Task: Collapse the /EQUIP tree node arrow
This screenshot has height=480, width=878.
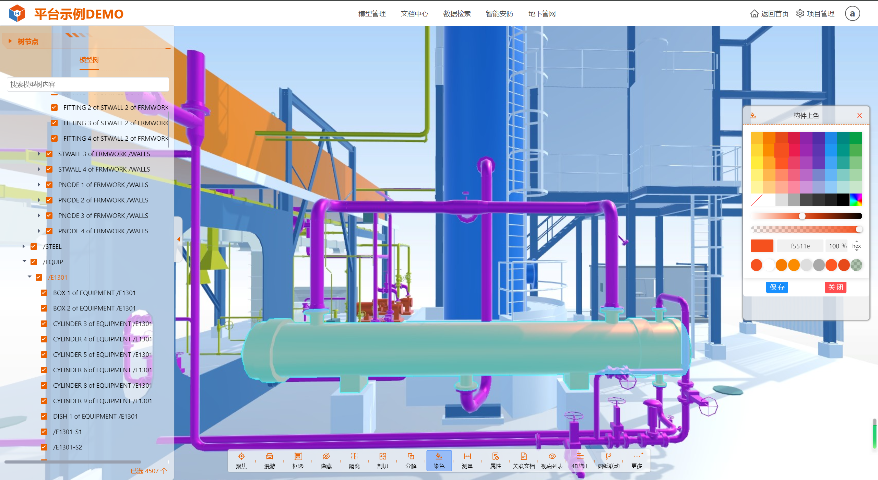Action: (x=23, y=262)
